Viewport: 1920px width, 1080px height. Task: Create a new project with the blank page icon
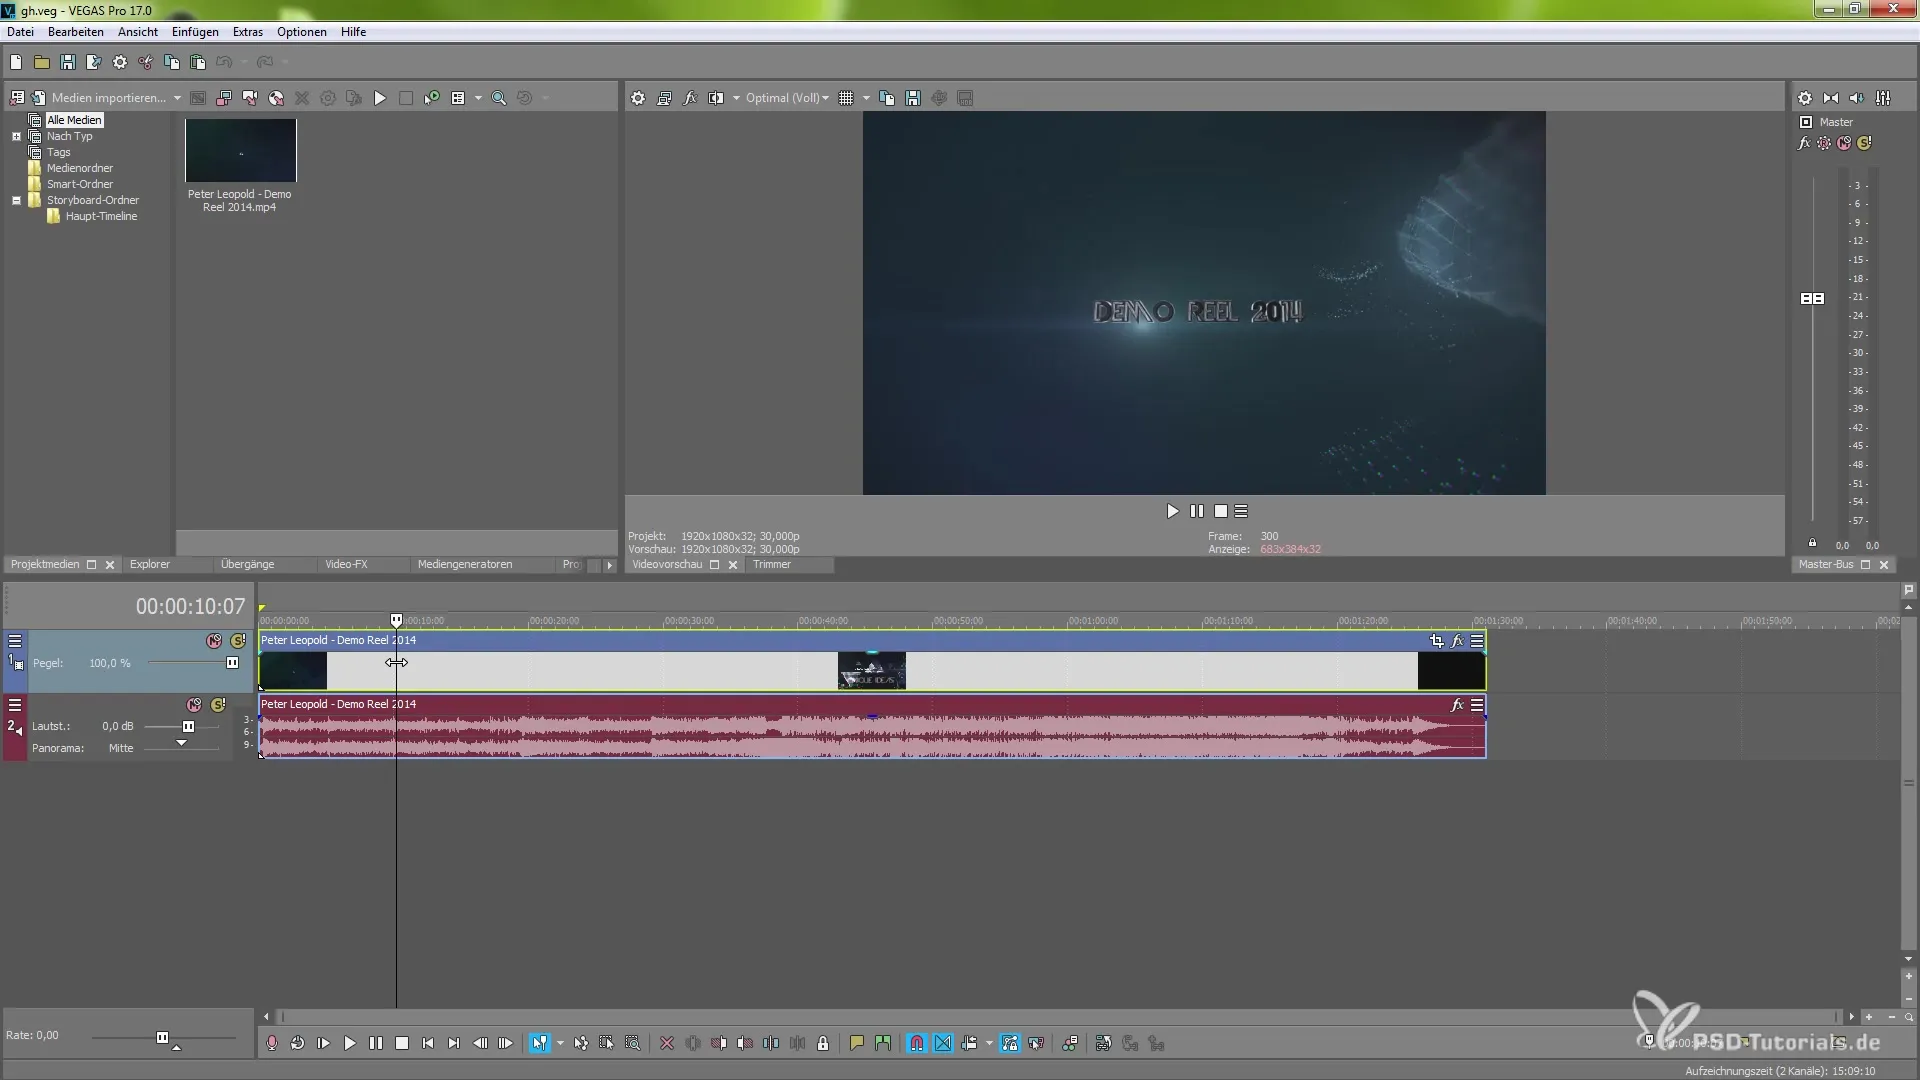coord(16,62)
